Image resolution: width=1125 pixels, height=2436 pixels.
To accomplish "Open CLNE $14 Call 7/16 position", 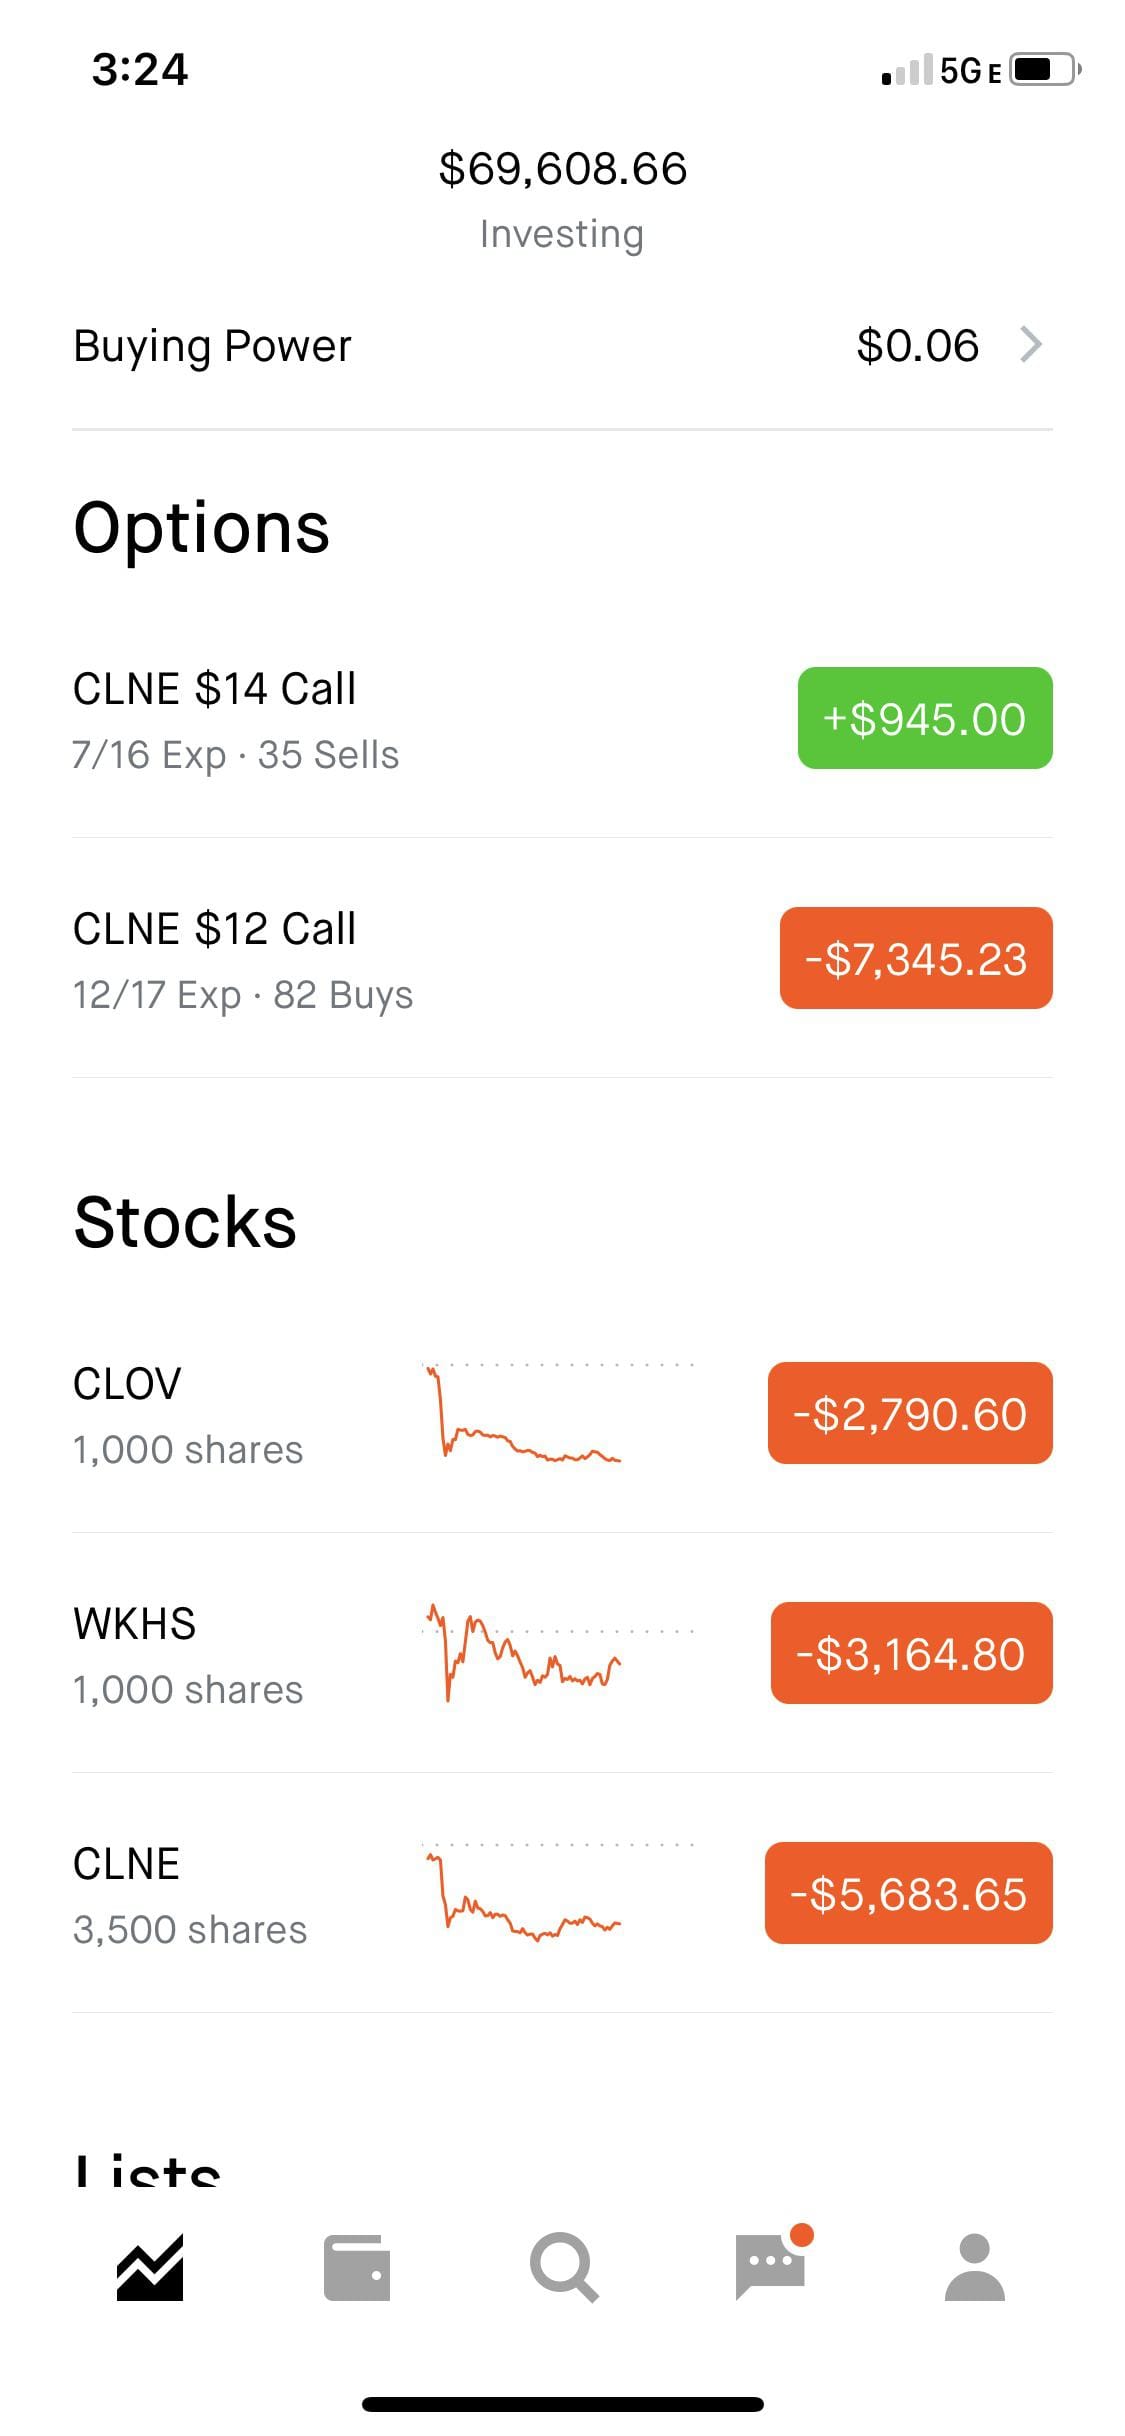I will coord(562,719).
